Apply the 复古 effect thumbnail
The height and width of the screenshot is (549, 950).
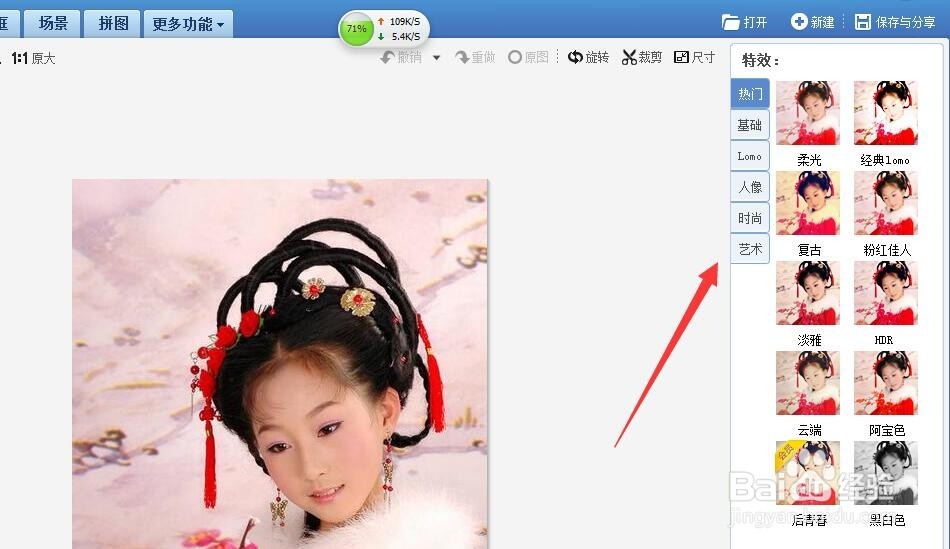point(808,203)
